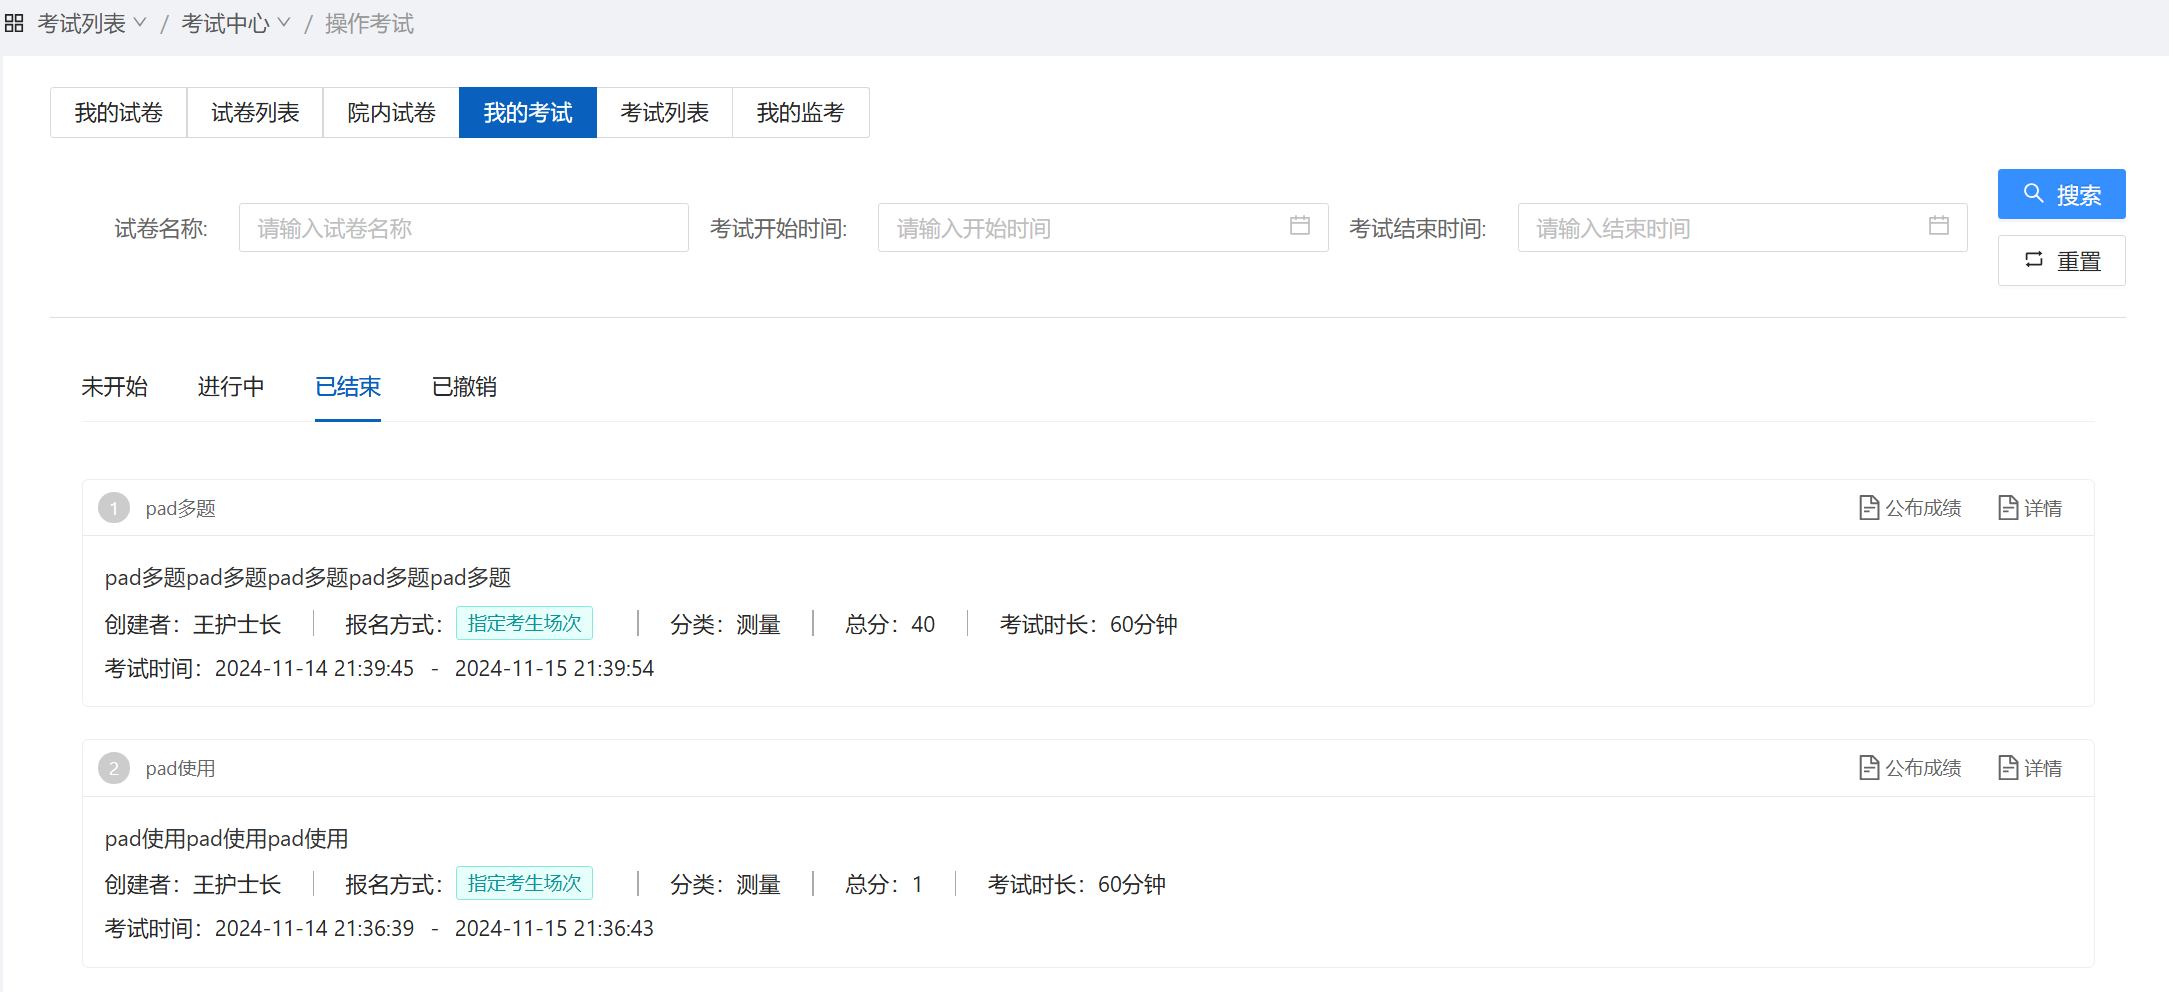Show exams under 进行中 tab
2169x992 pixels.
(231, 387)
